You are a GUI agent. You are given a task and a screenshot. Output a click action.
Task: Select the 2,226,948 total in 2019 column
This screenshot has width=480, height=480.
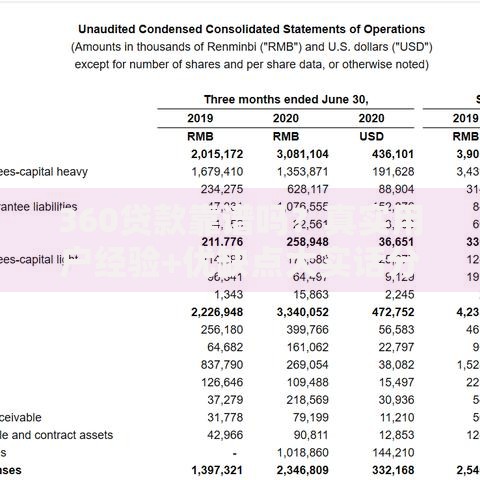217,312
